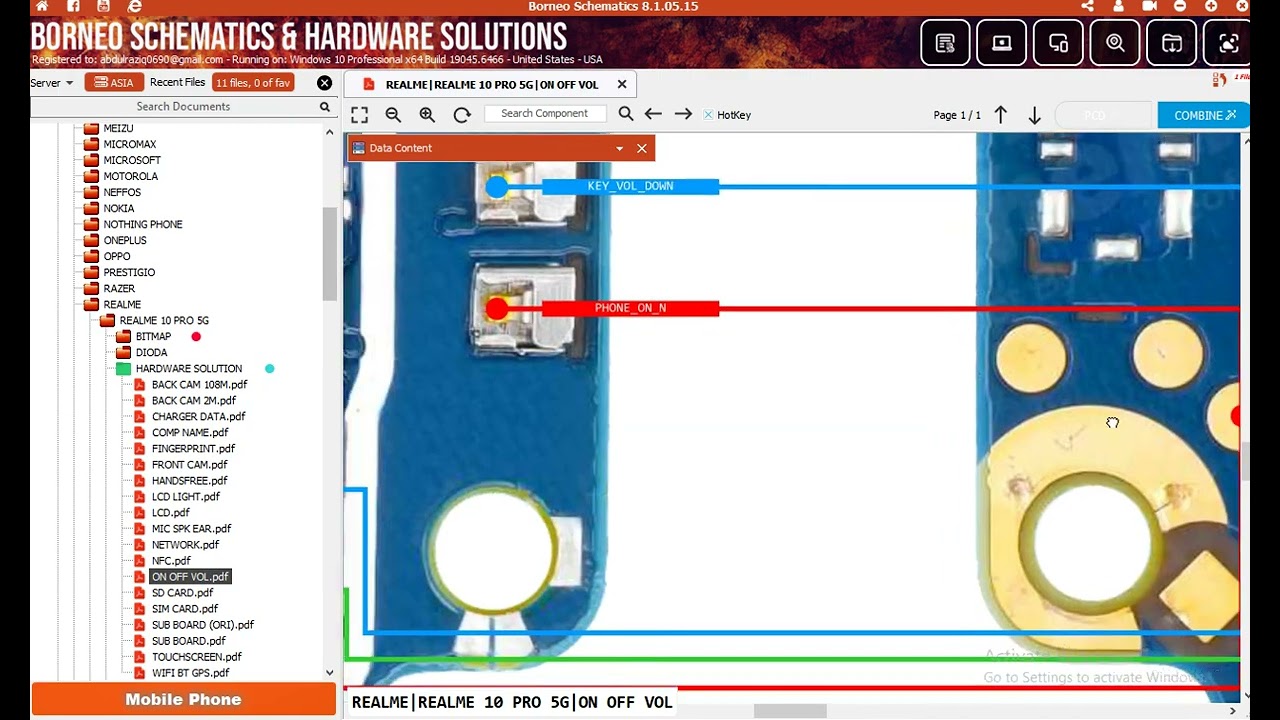Select the KEY_VOL_DOWN signal label
The height and width of the screenshot is (720, 1280).
pyautogui.click(x=630, y=186)
